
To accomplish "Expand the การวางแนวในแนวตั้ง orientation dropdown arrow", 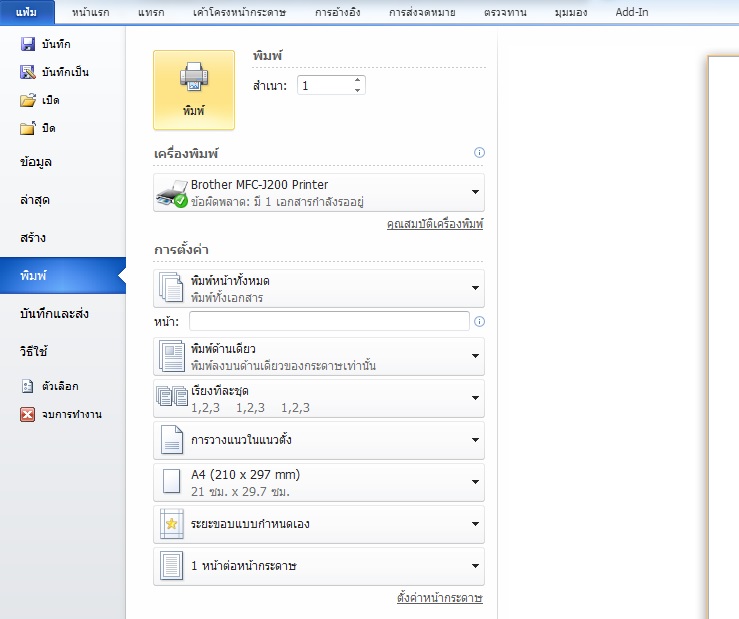I will click(475, 440).
